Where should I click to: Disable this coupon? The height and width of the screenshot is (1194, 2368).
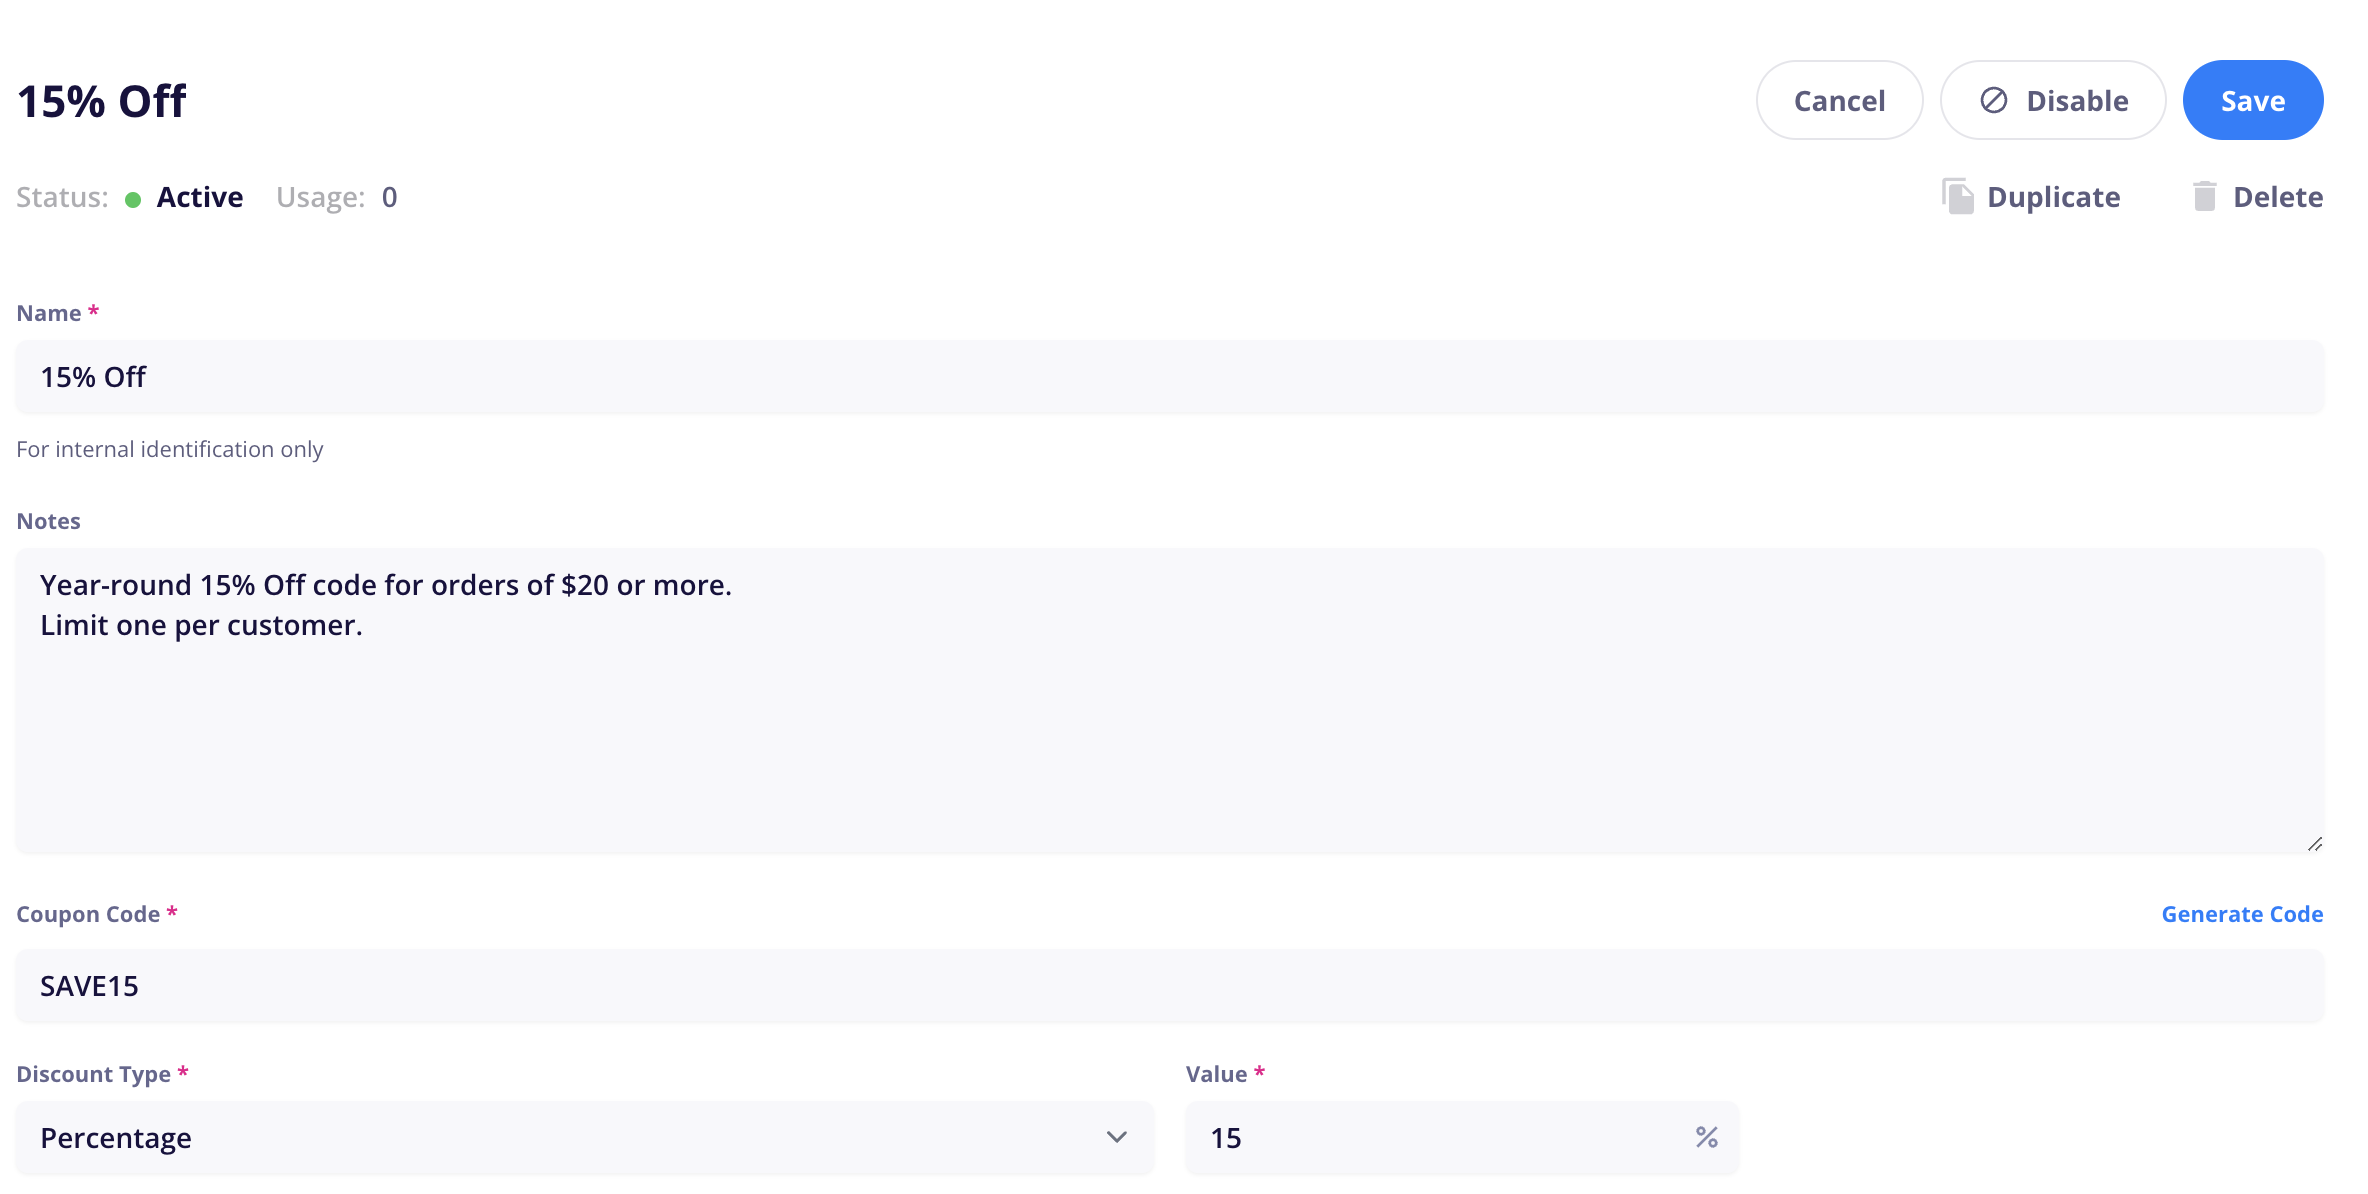(x=2052, y=100)
